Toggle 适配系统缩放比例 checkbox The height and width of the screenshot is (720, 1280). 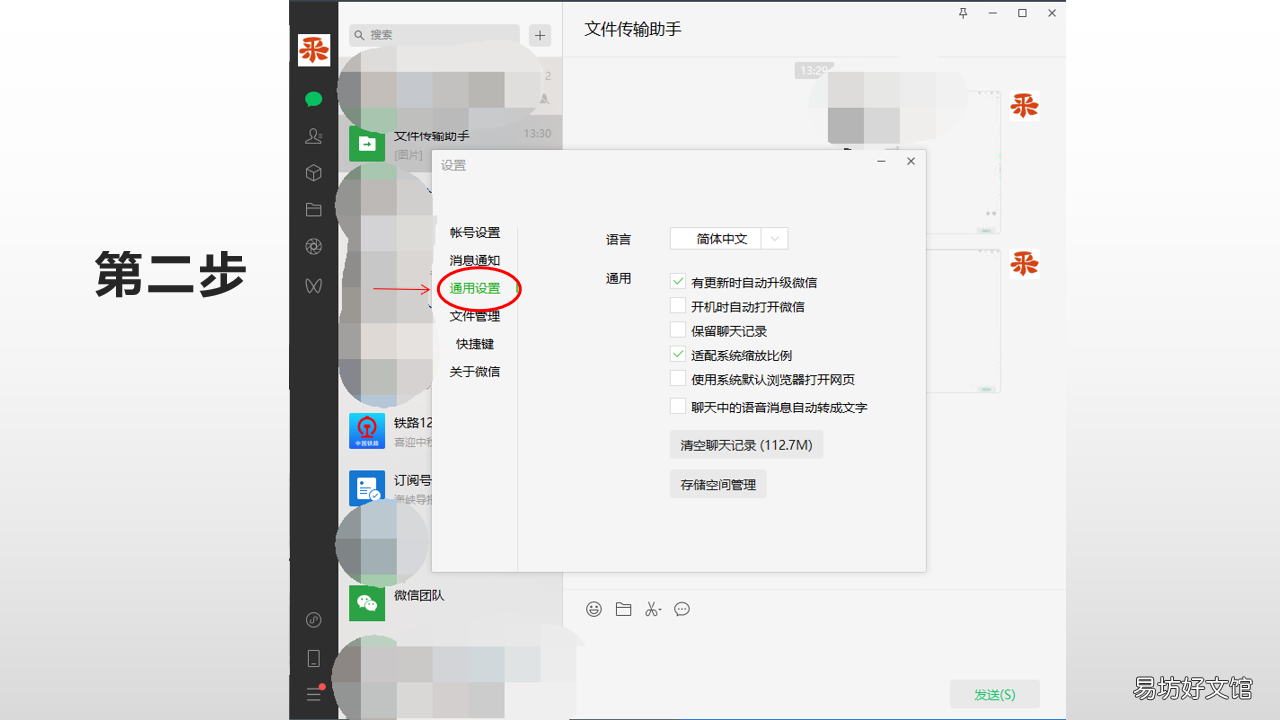coord(678,354)
